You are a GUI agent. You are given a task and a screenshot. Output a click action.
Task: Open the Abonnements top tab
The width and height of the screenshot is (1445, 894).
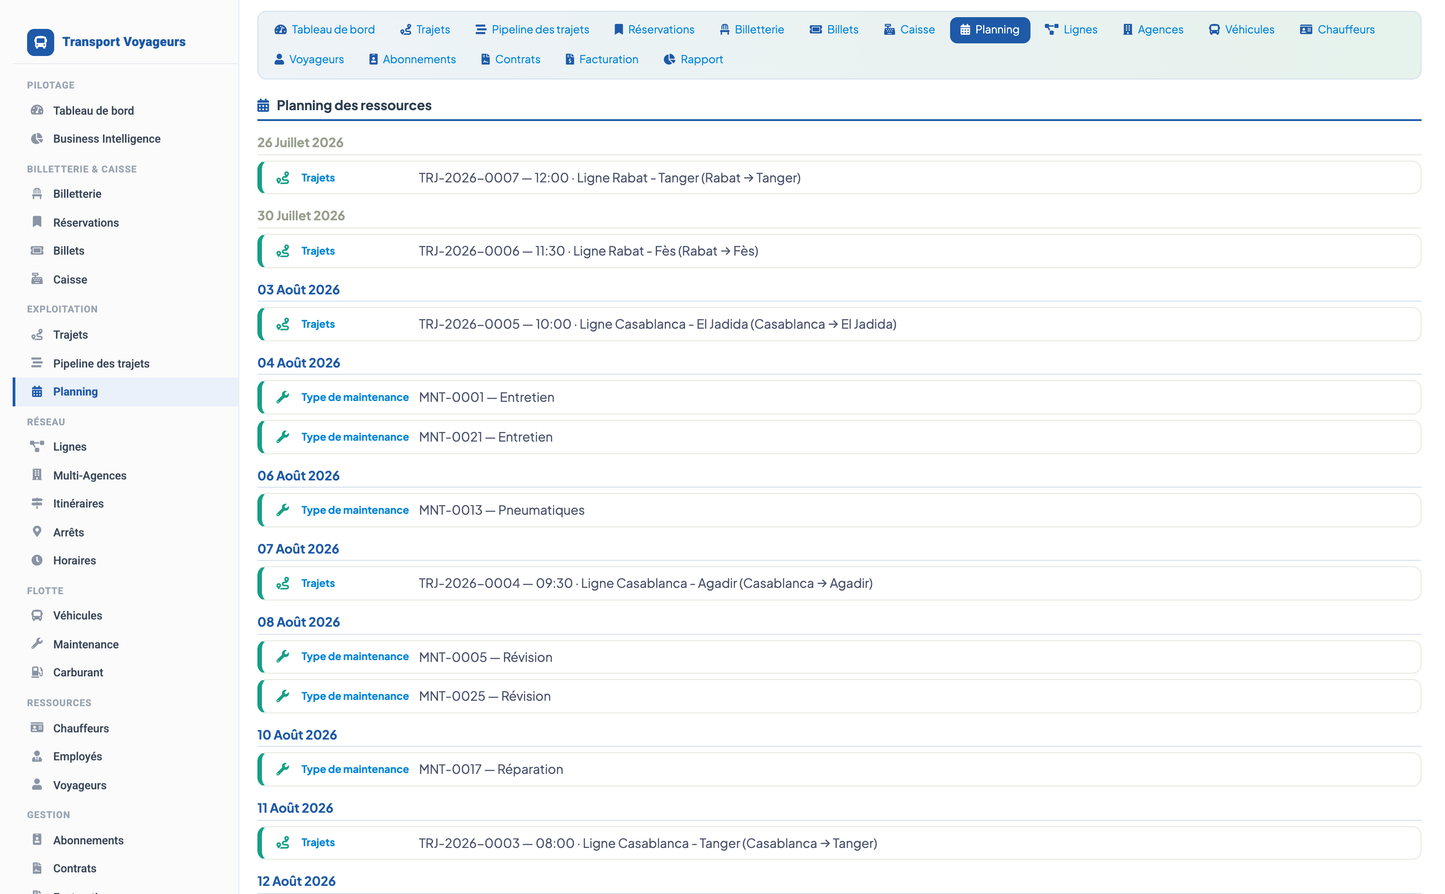[412, 60]
